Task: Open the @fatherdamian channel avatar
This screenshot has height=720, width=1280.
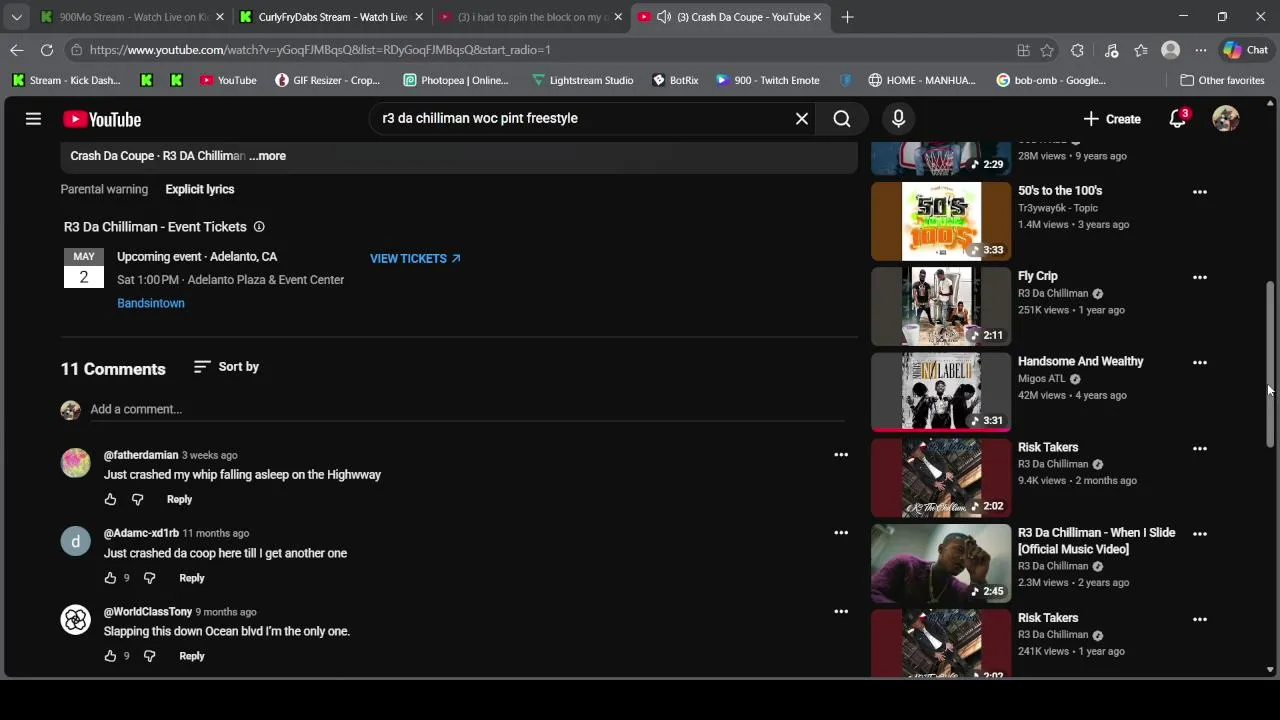Action: point(75,463)
